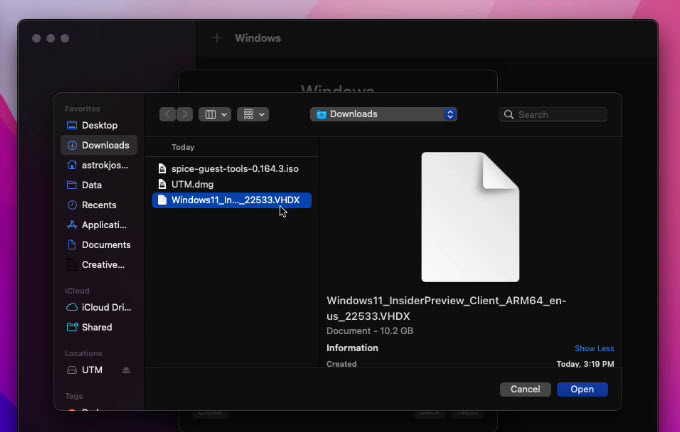This screenshot has height=432, width=680.
Task: Click the Cancel button
Action: pyautogui.click(x=525, y=389)
